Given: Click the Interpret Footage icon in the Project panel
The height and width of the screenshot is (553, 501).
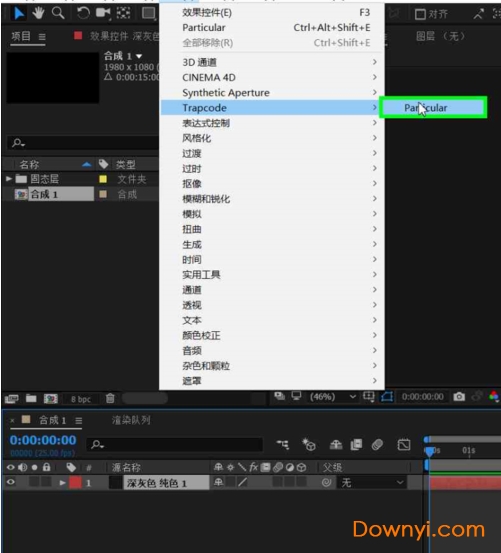Looking at the screenshot, I should (12, 399).
